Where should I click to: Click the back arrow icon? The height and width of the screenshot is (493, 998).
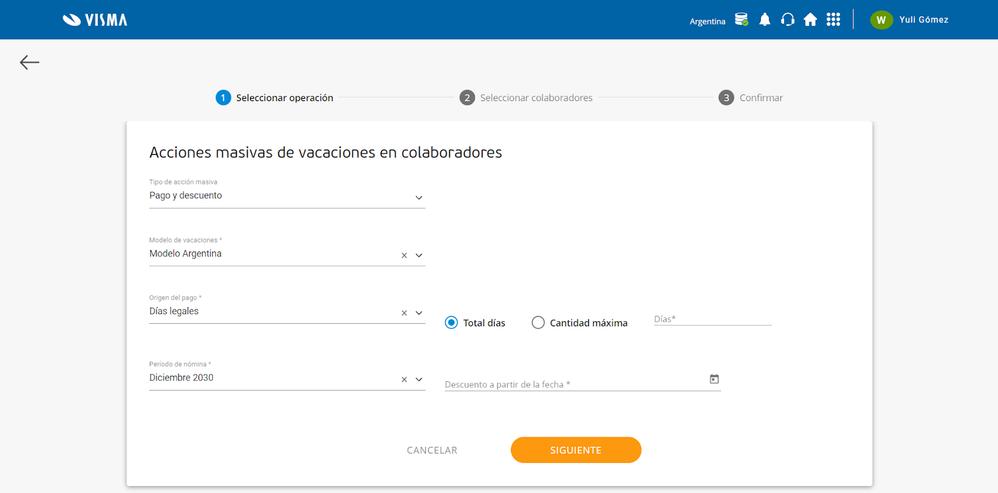coord(30,63)
